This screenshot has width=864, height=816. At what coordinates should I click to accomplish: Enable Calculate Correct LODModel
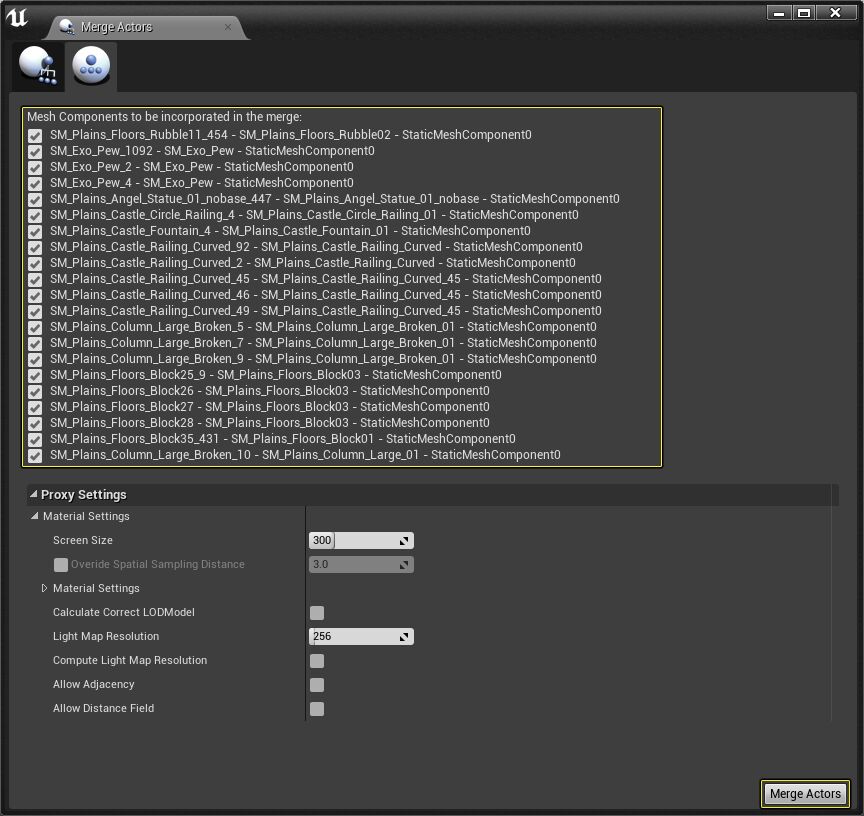317,612
